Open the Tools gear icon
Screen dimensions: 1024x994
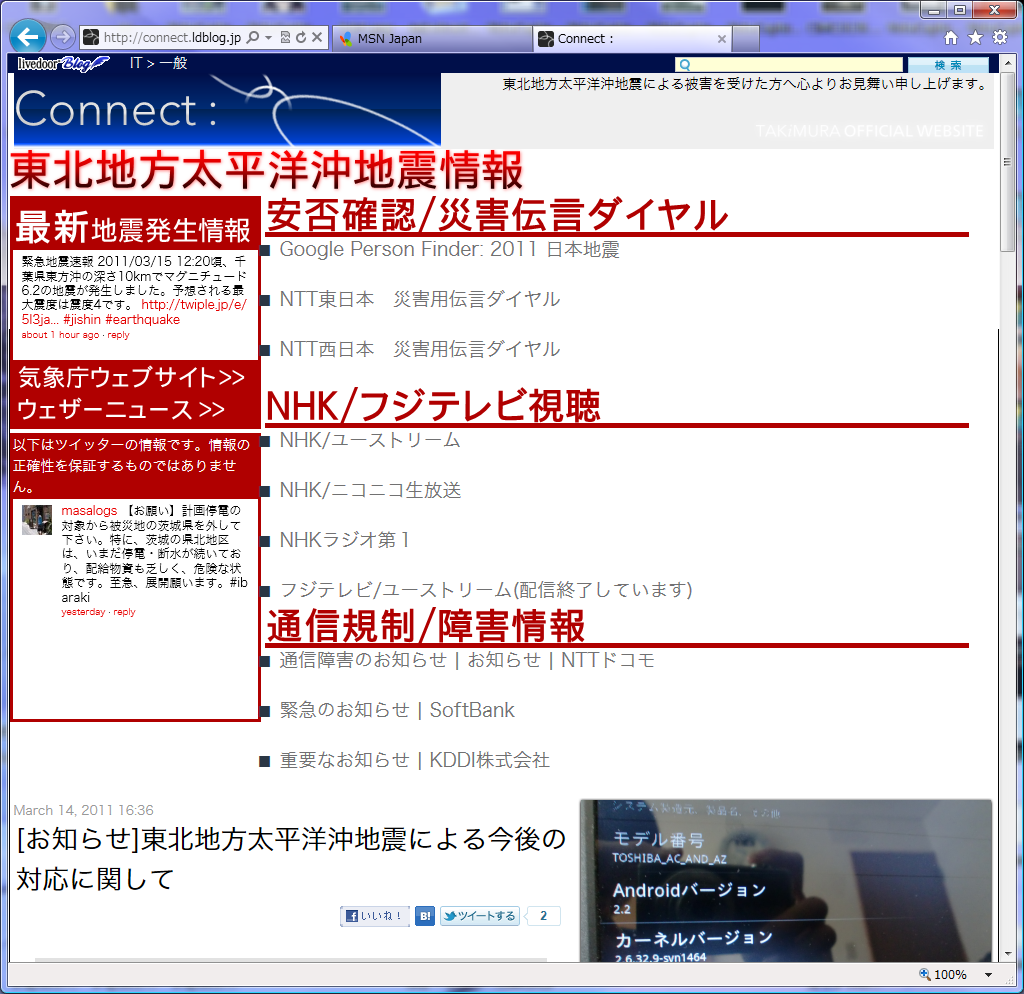(1000, 38)
